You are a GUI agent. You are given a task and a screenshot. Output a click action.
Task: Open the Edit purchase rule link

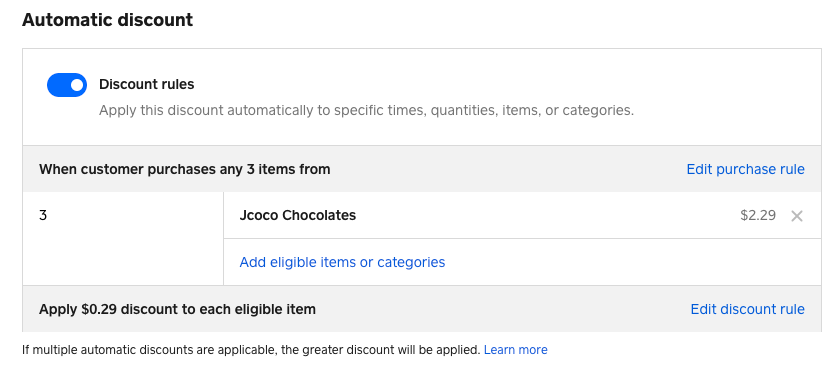[x=745, y=169]
